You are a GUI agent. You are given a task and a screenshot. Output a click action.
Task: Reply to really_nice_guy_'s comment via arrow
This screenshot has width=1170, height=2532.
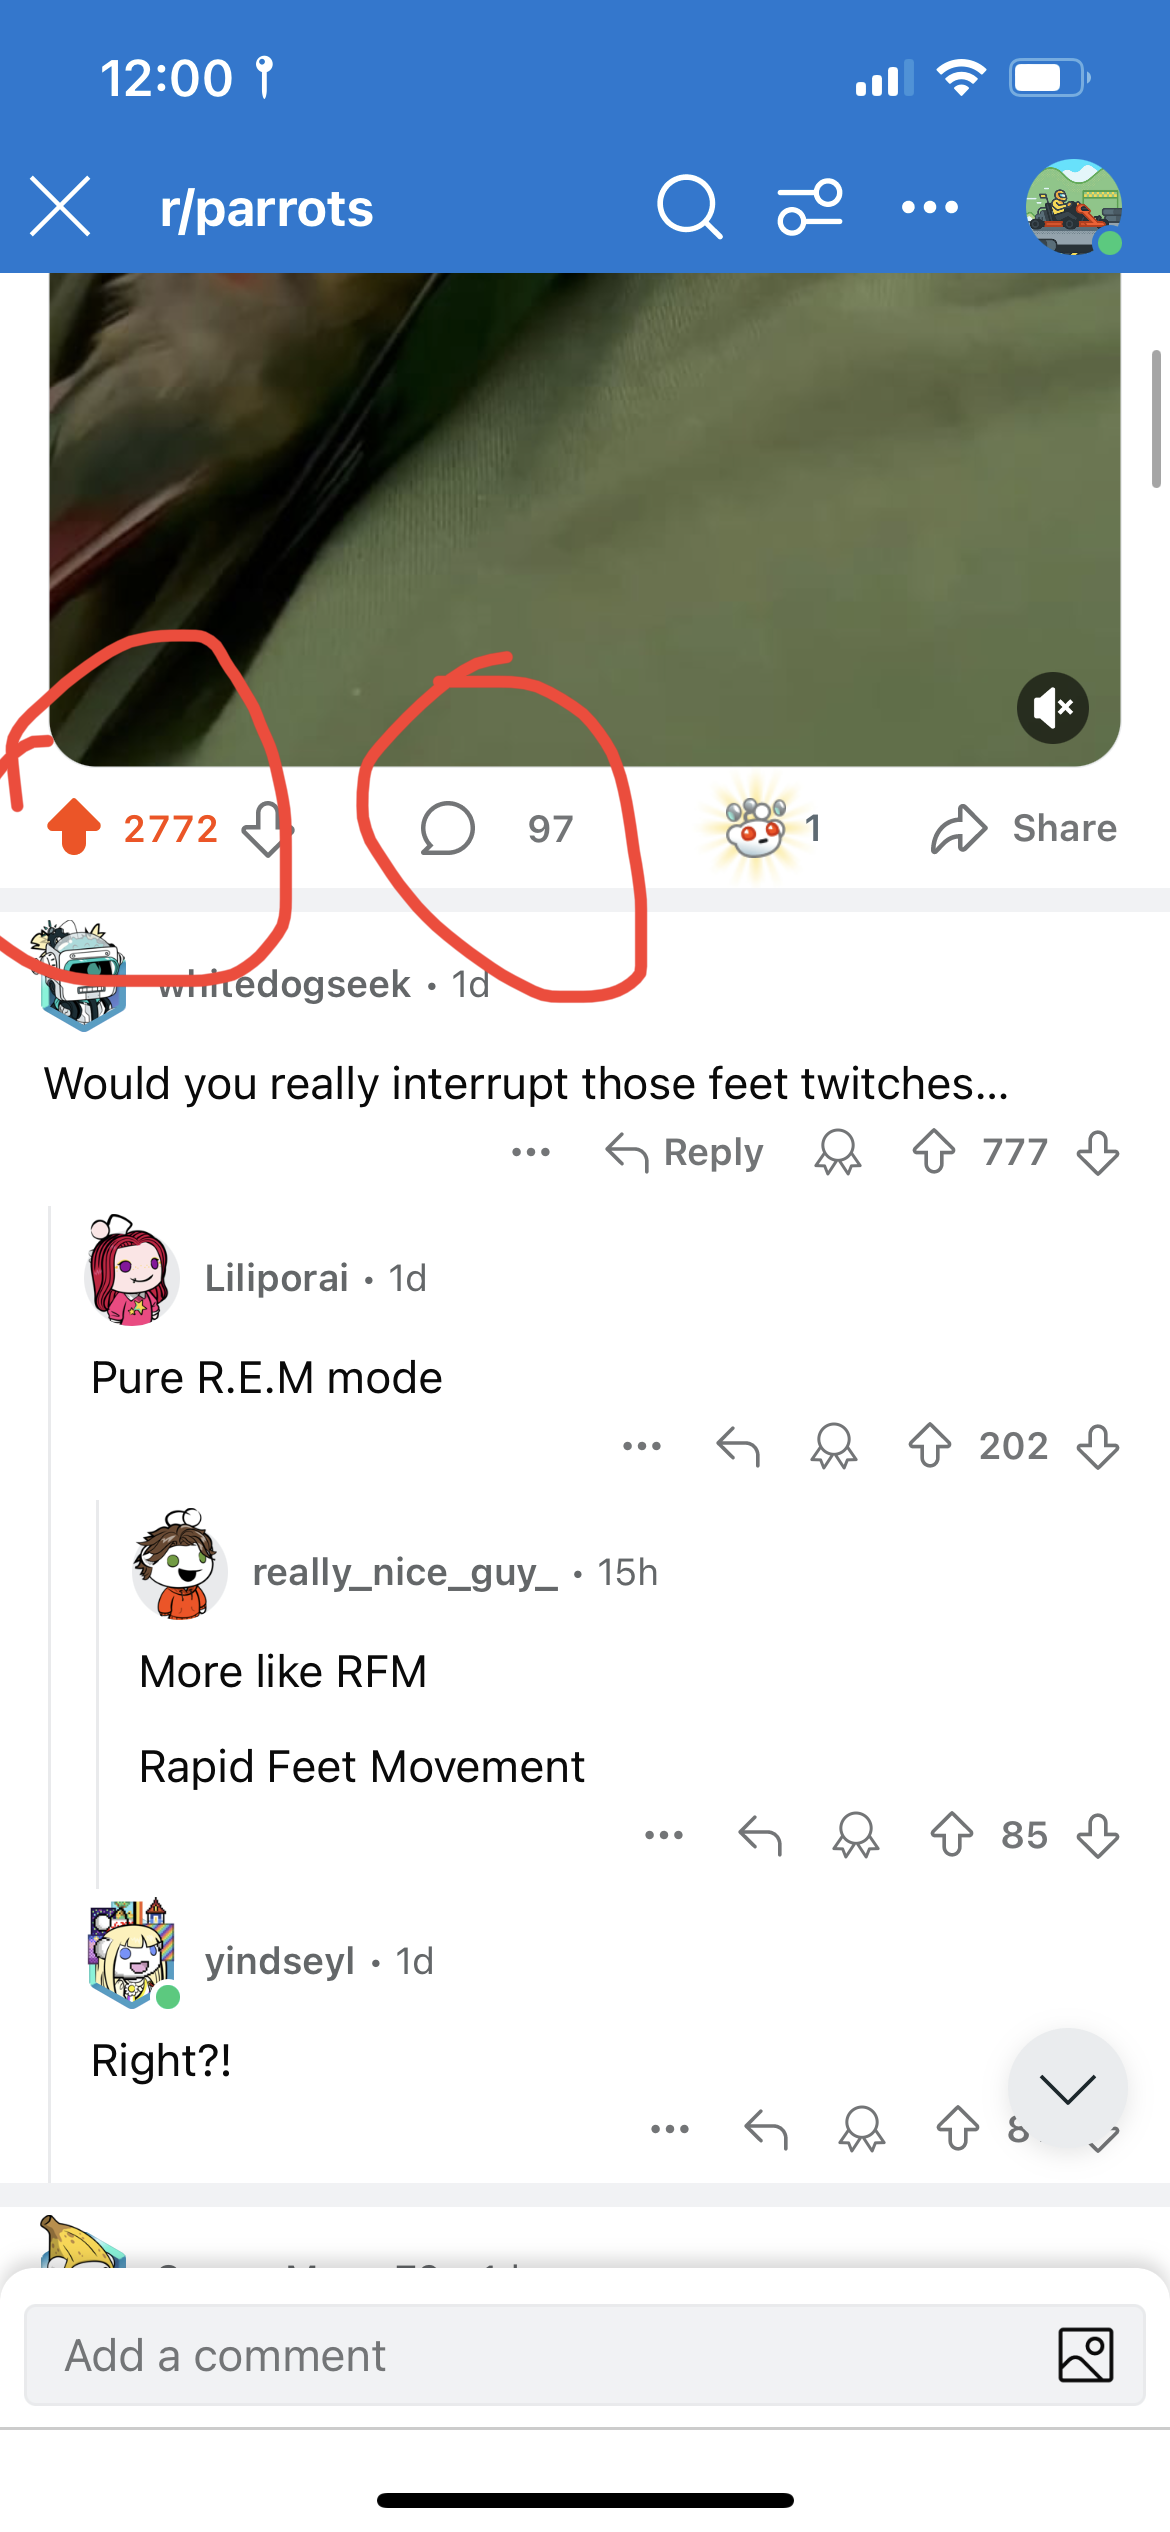tap(760, 1836)
